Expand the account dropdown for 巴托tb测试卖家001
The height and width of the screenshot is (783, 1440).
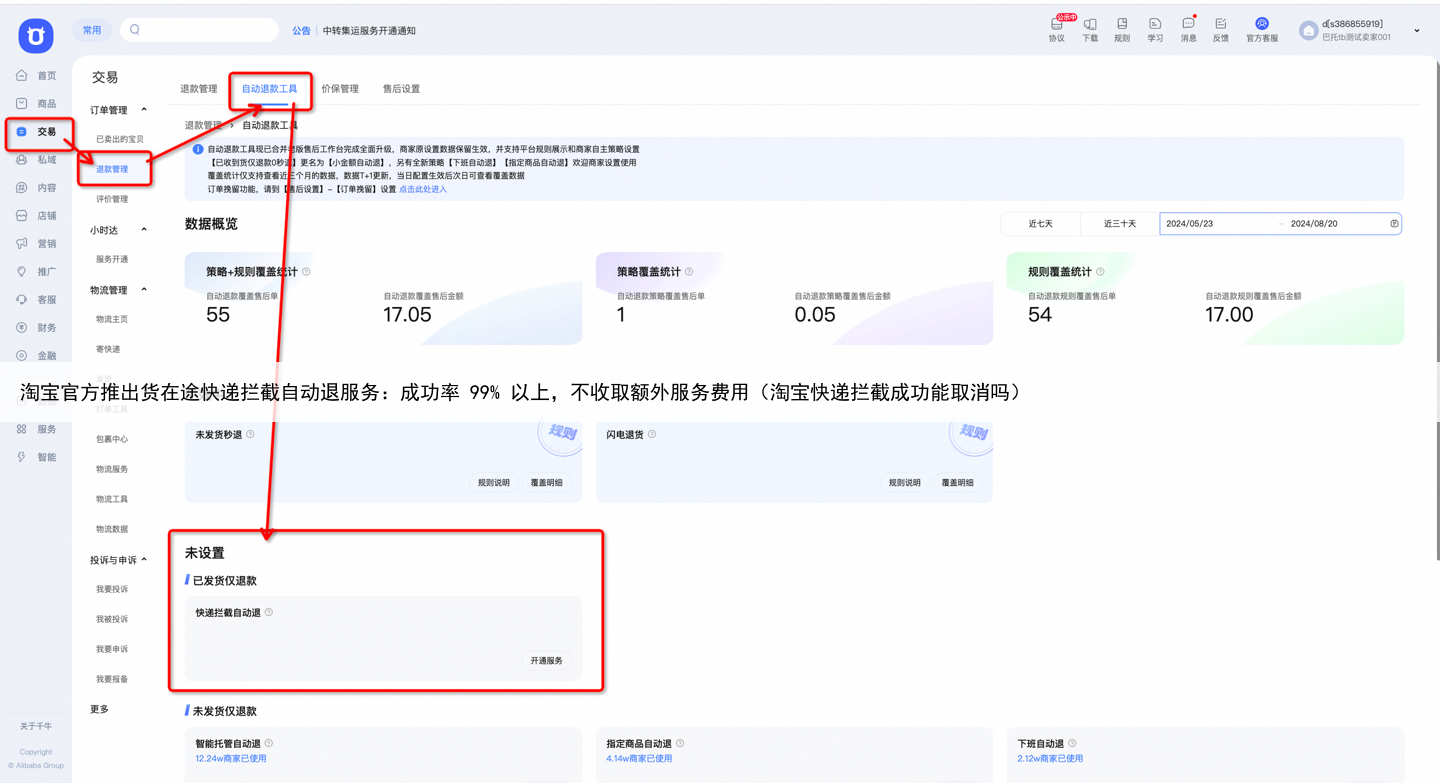(1416, 30)
